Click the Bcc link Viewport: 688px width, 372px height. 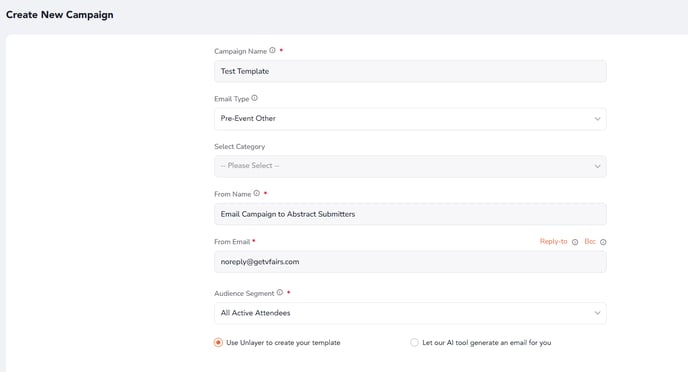[x=590, y=242]
